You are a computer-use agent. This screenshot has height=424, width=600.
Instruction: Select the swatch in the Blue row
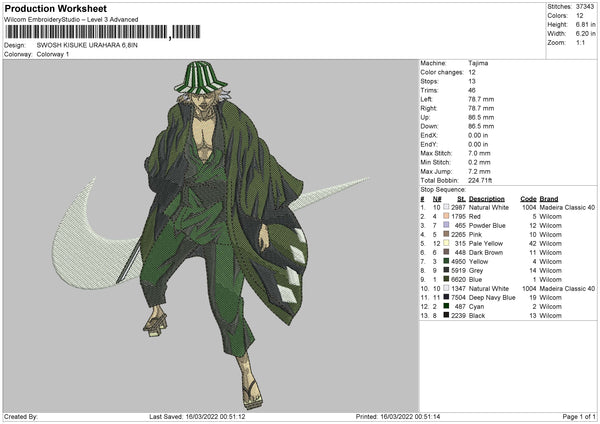(446, 279)
